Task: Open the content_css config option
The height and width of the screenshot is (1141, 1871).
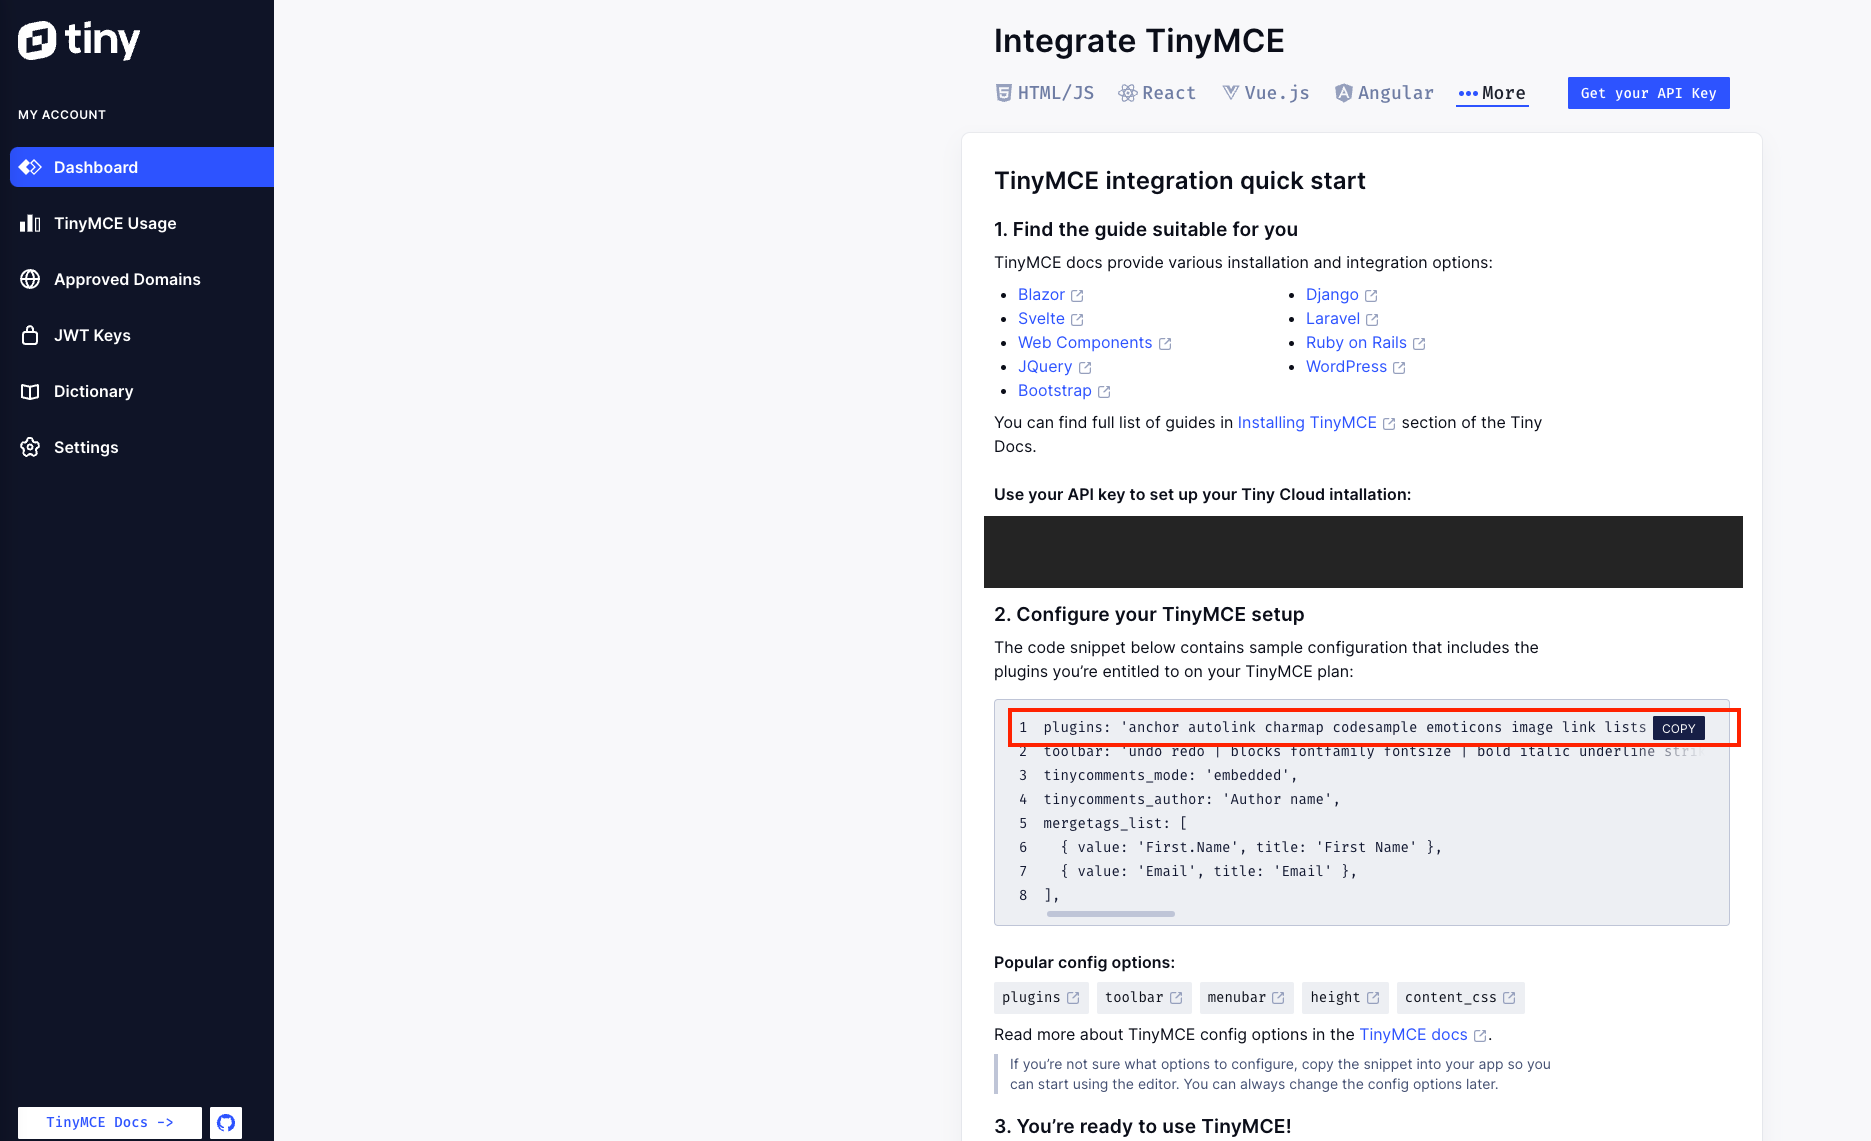Action: coord(1460,998)
